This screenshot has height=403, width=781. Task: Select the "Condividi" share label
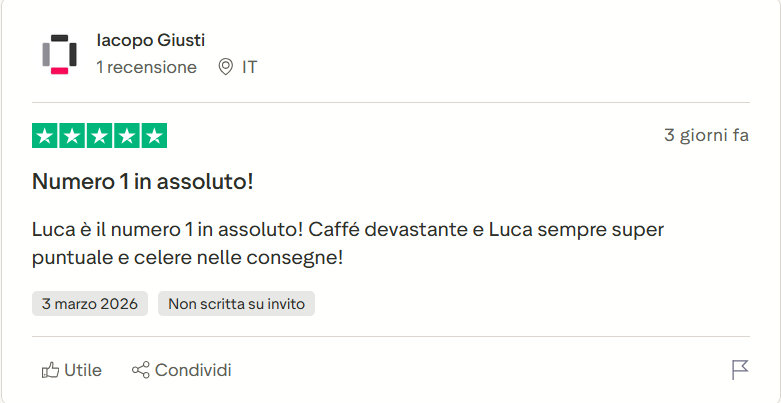pyautogui.click(x=193, y=370)
